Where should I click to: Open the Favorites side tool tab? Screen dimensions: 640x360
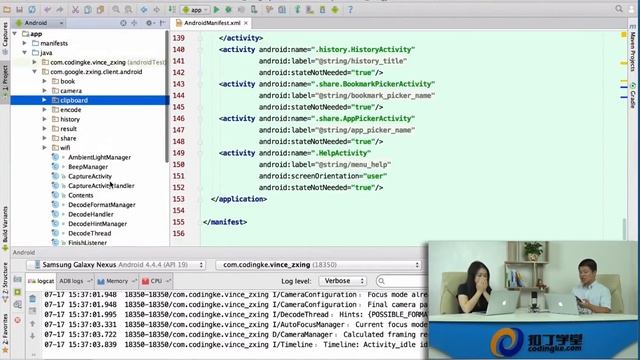5,333
